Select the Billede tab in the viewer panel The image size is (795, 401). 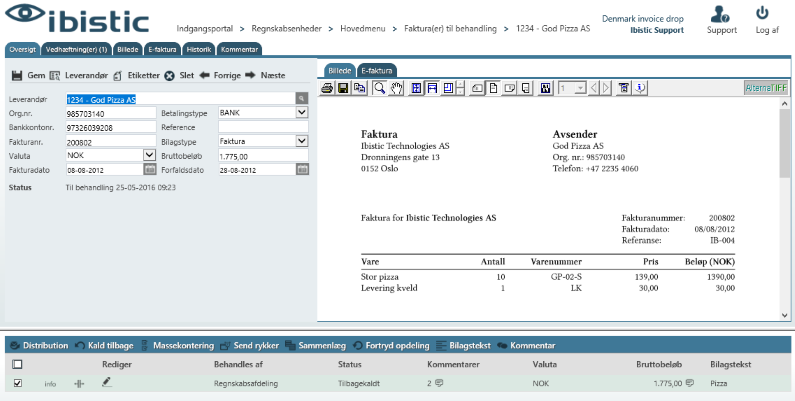click(339, 70)
